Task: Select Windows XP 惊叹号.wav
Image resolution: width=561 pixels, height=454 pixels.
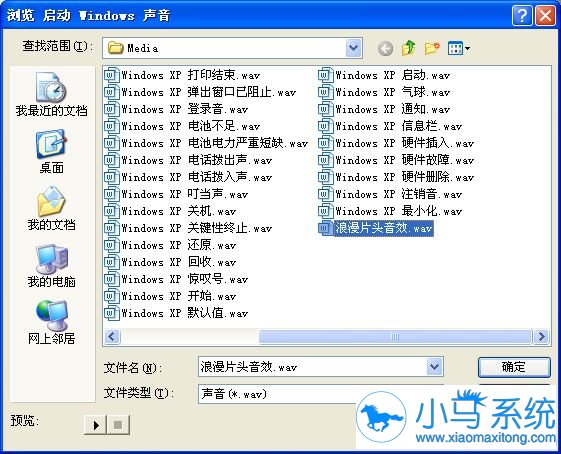Action: (x=176, y=279)
